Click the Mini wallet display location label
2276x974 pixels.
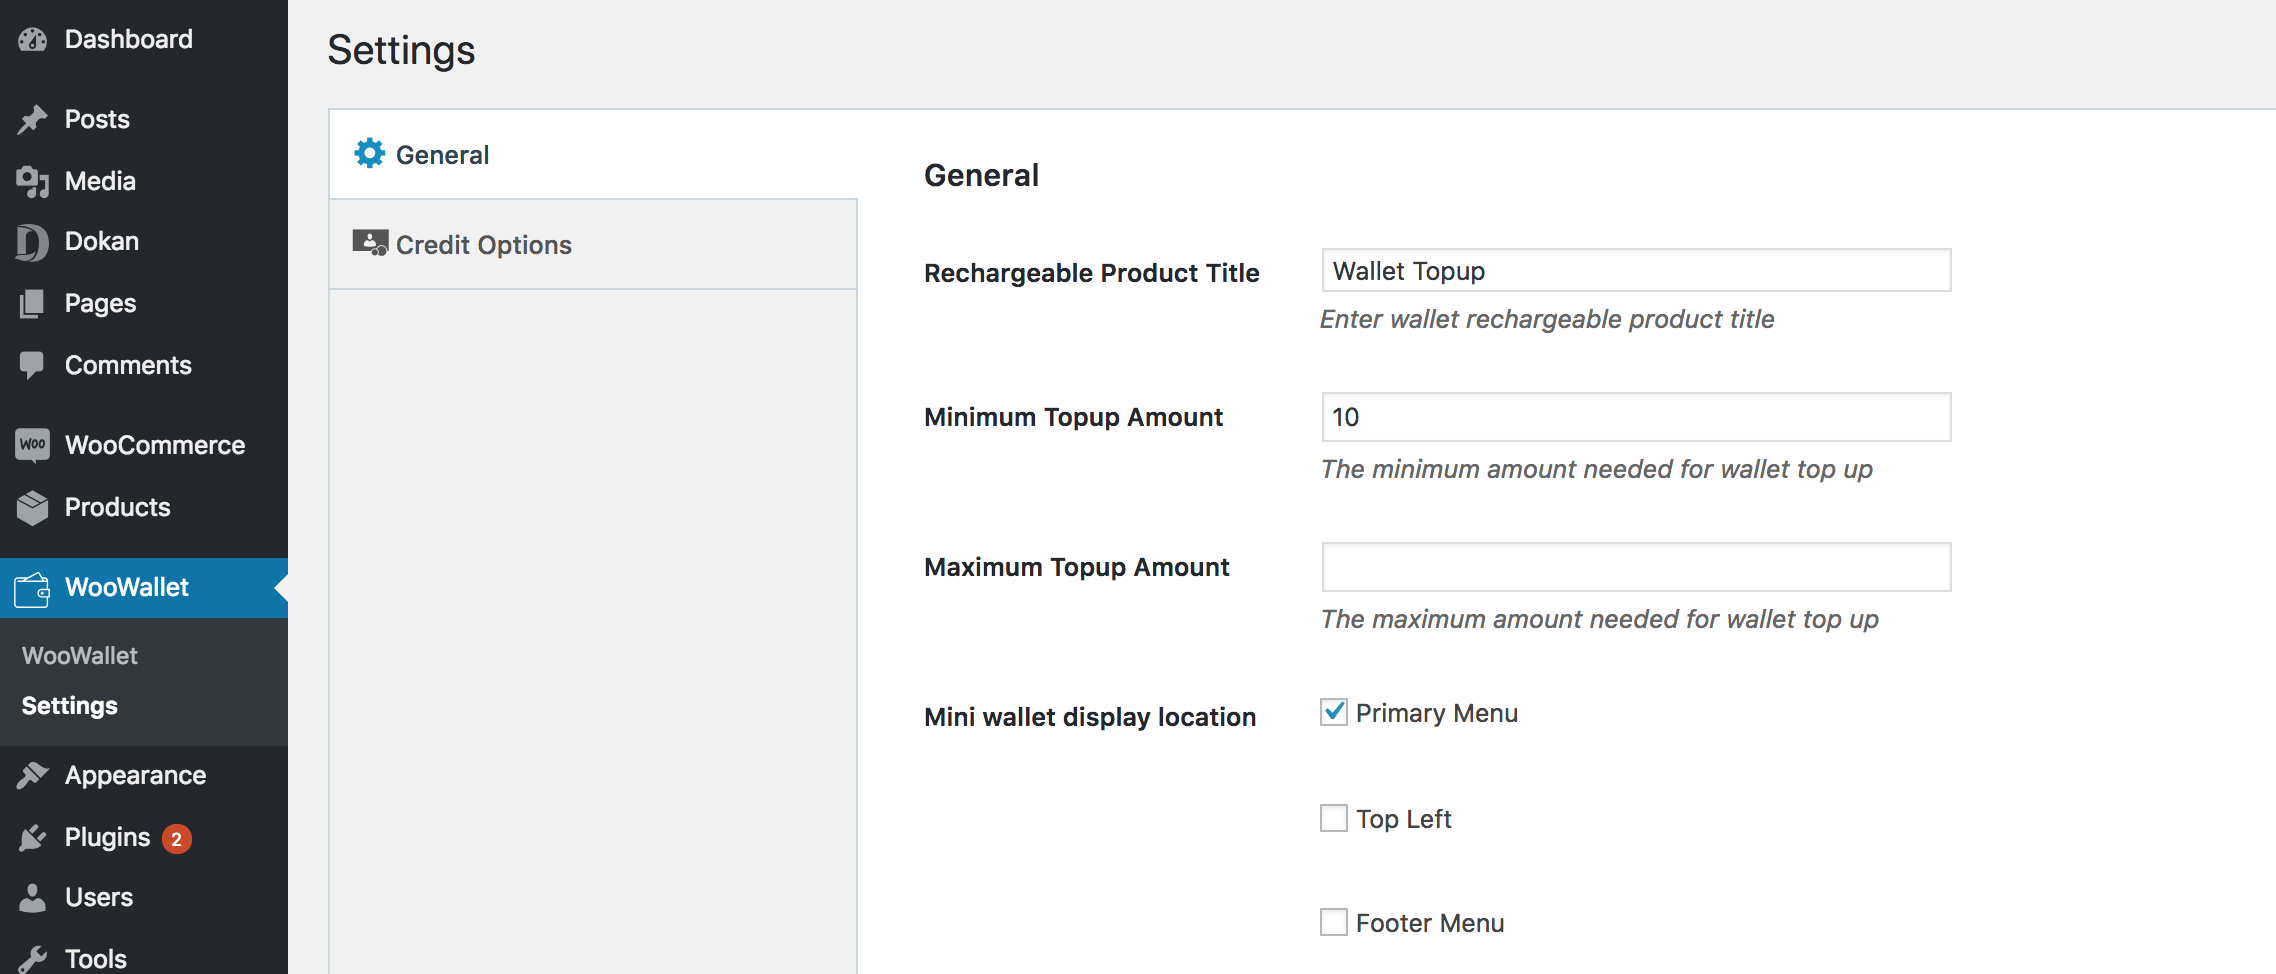[x=1090, y=717]
